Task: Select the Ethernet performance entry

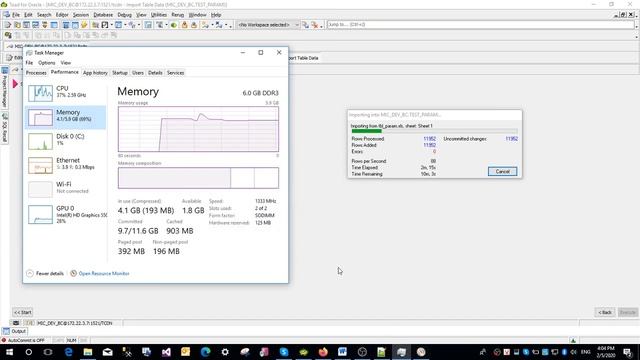Action: point(65,165)
